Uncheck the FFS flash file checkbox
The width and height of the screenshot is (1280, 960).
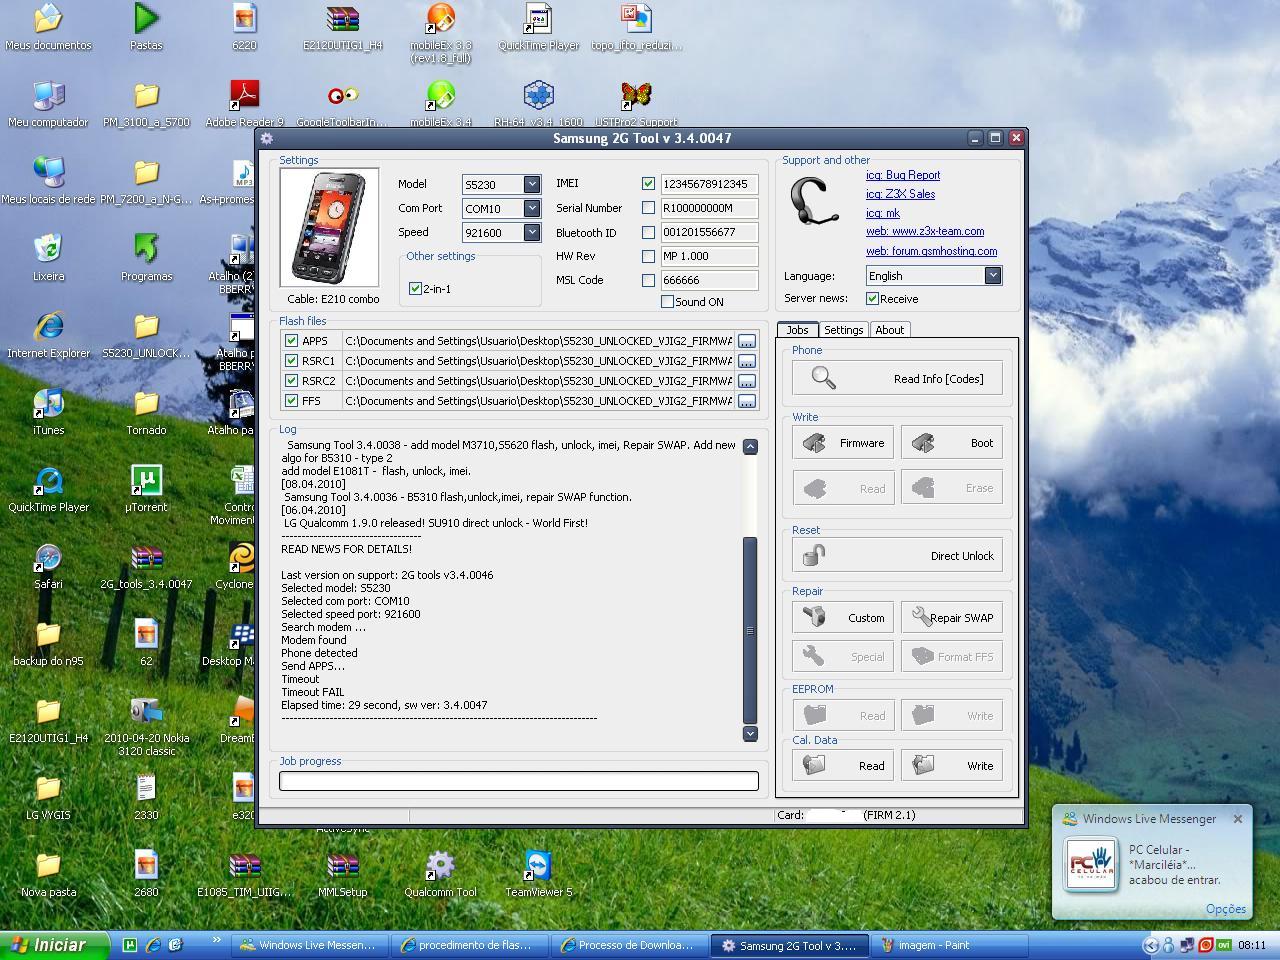pyautogui.click(x=291, y=401)
